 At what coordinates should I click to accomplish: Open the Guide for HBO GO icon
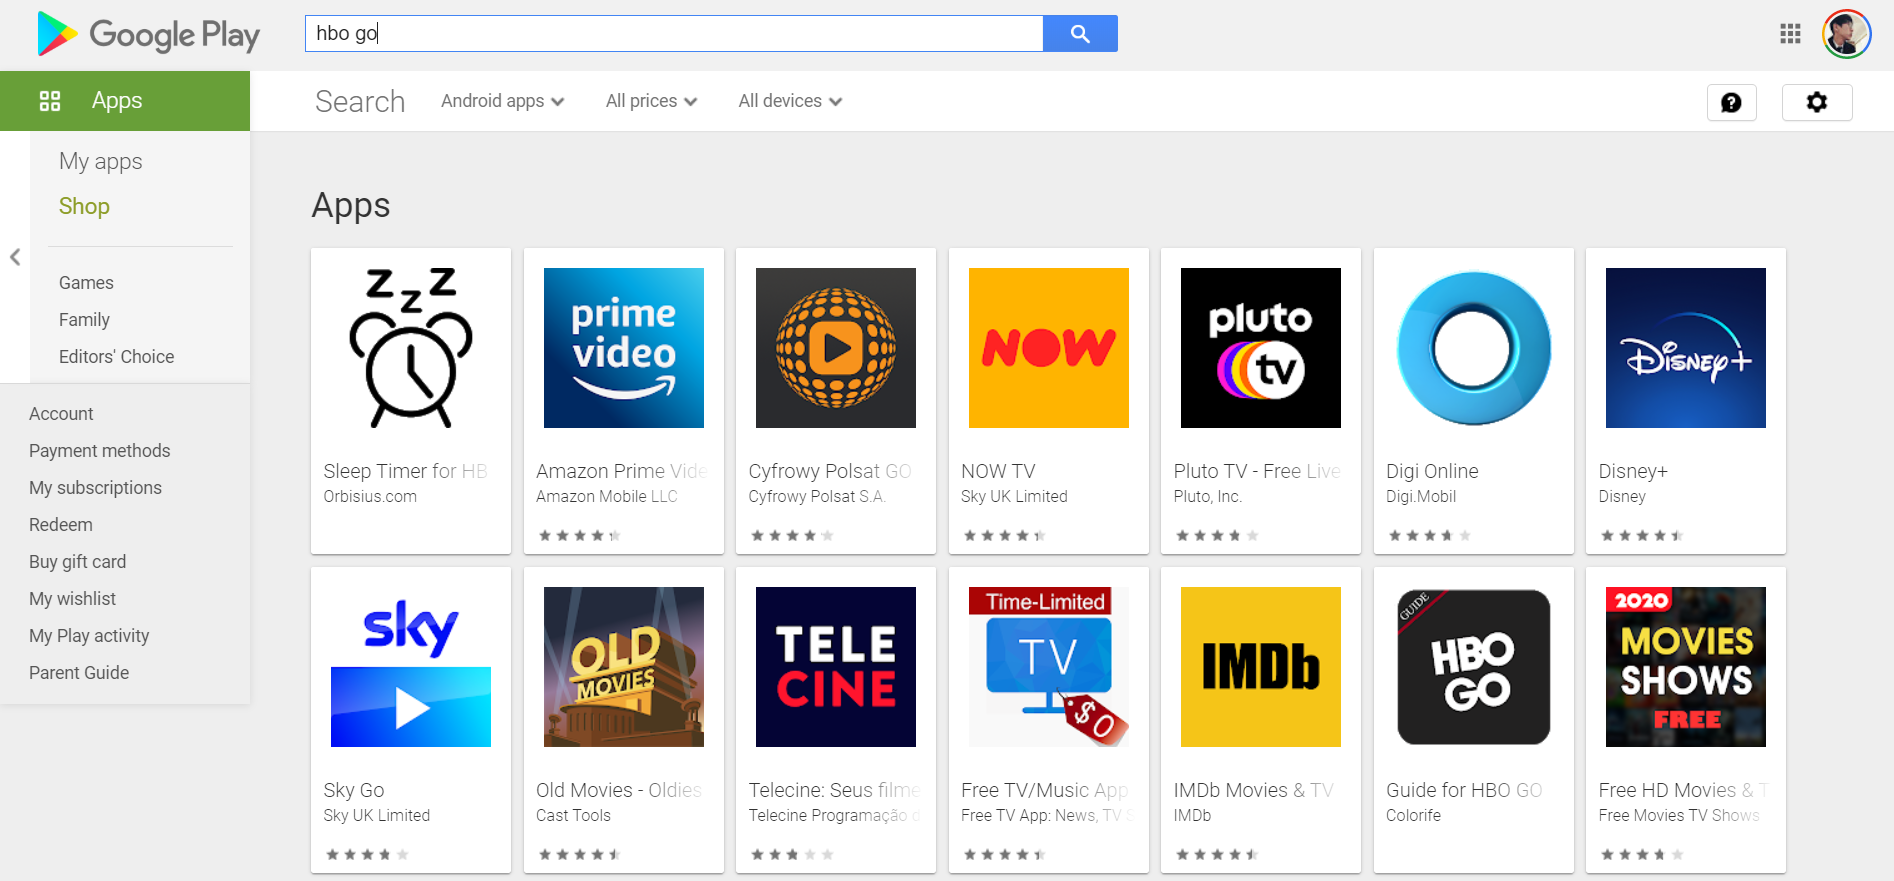1474,667
